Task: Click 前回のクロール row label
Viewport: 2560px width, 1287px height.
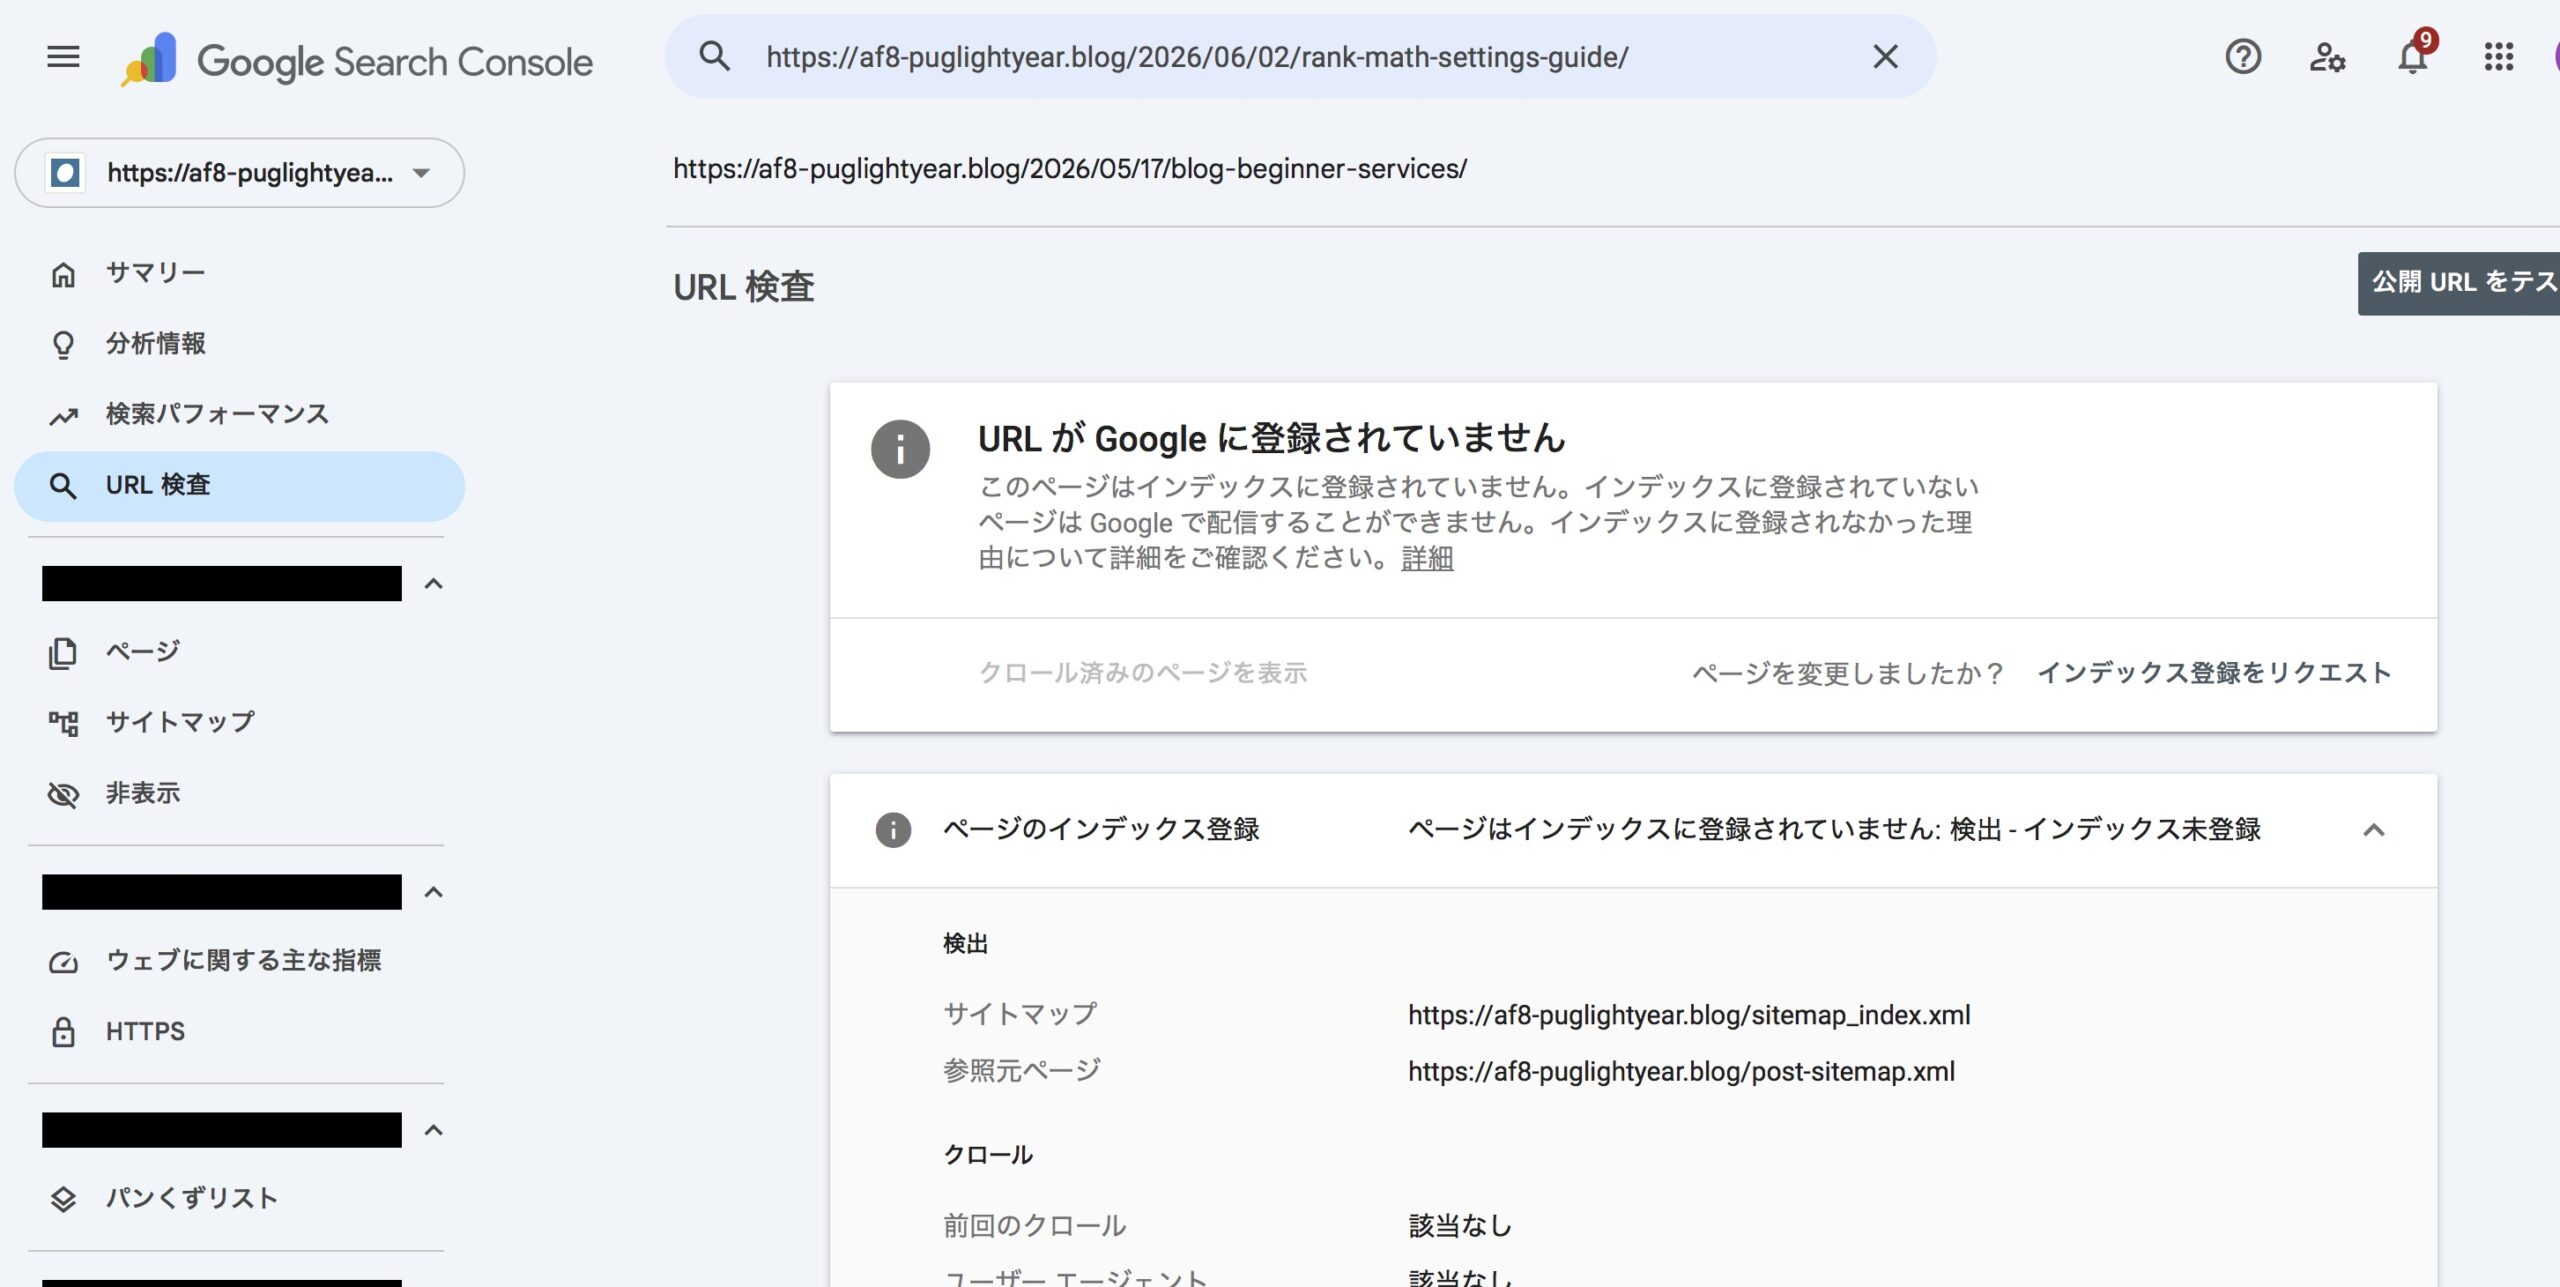Action: 1035,1225
